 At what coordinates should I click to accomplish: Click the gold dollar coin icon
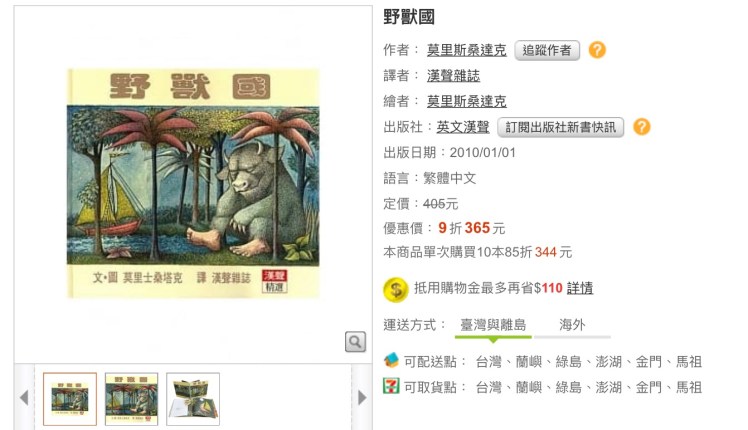(395, 289)
